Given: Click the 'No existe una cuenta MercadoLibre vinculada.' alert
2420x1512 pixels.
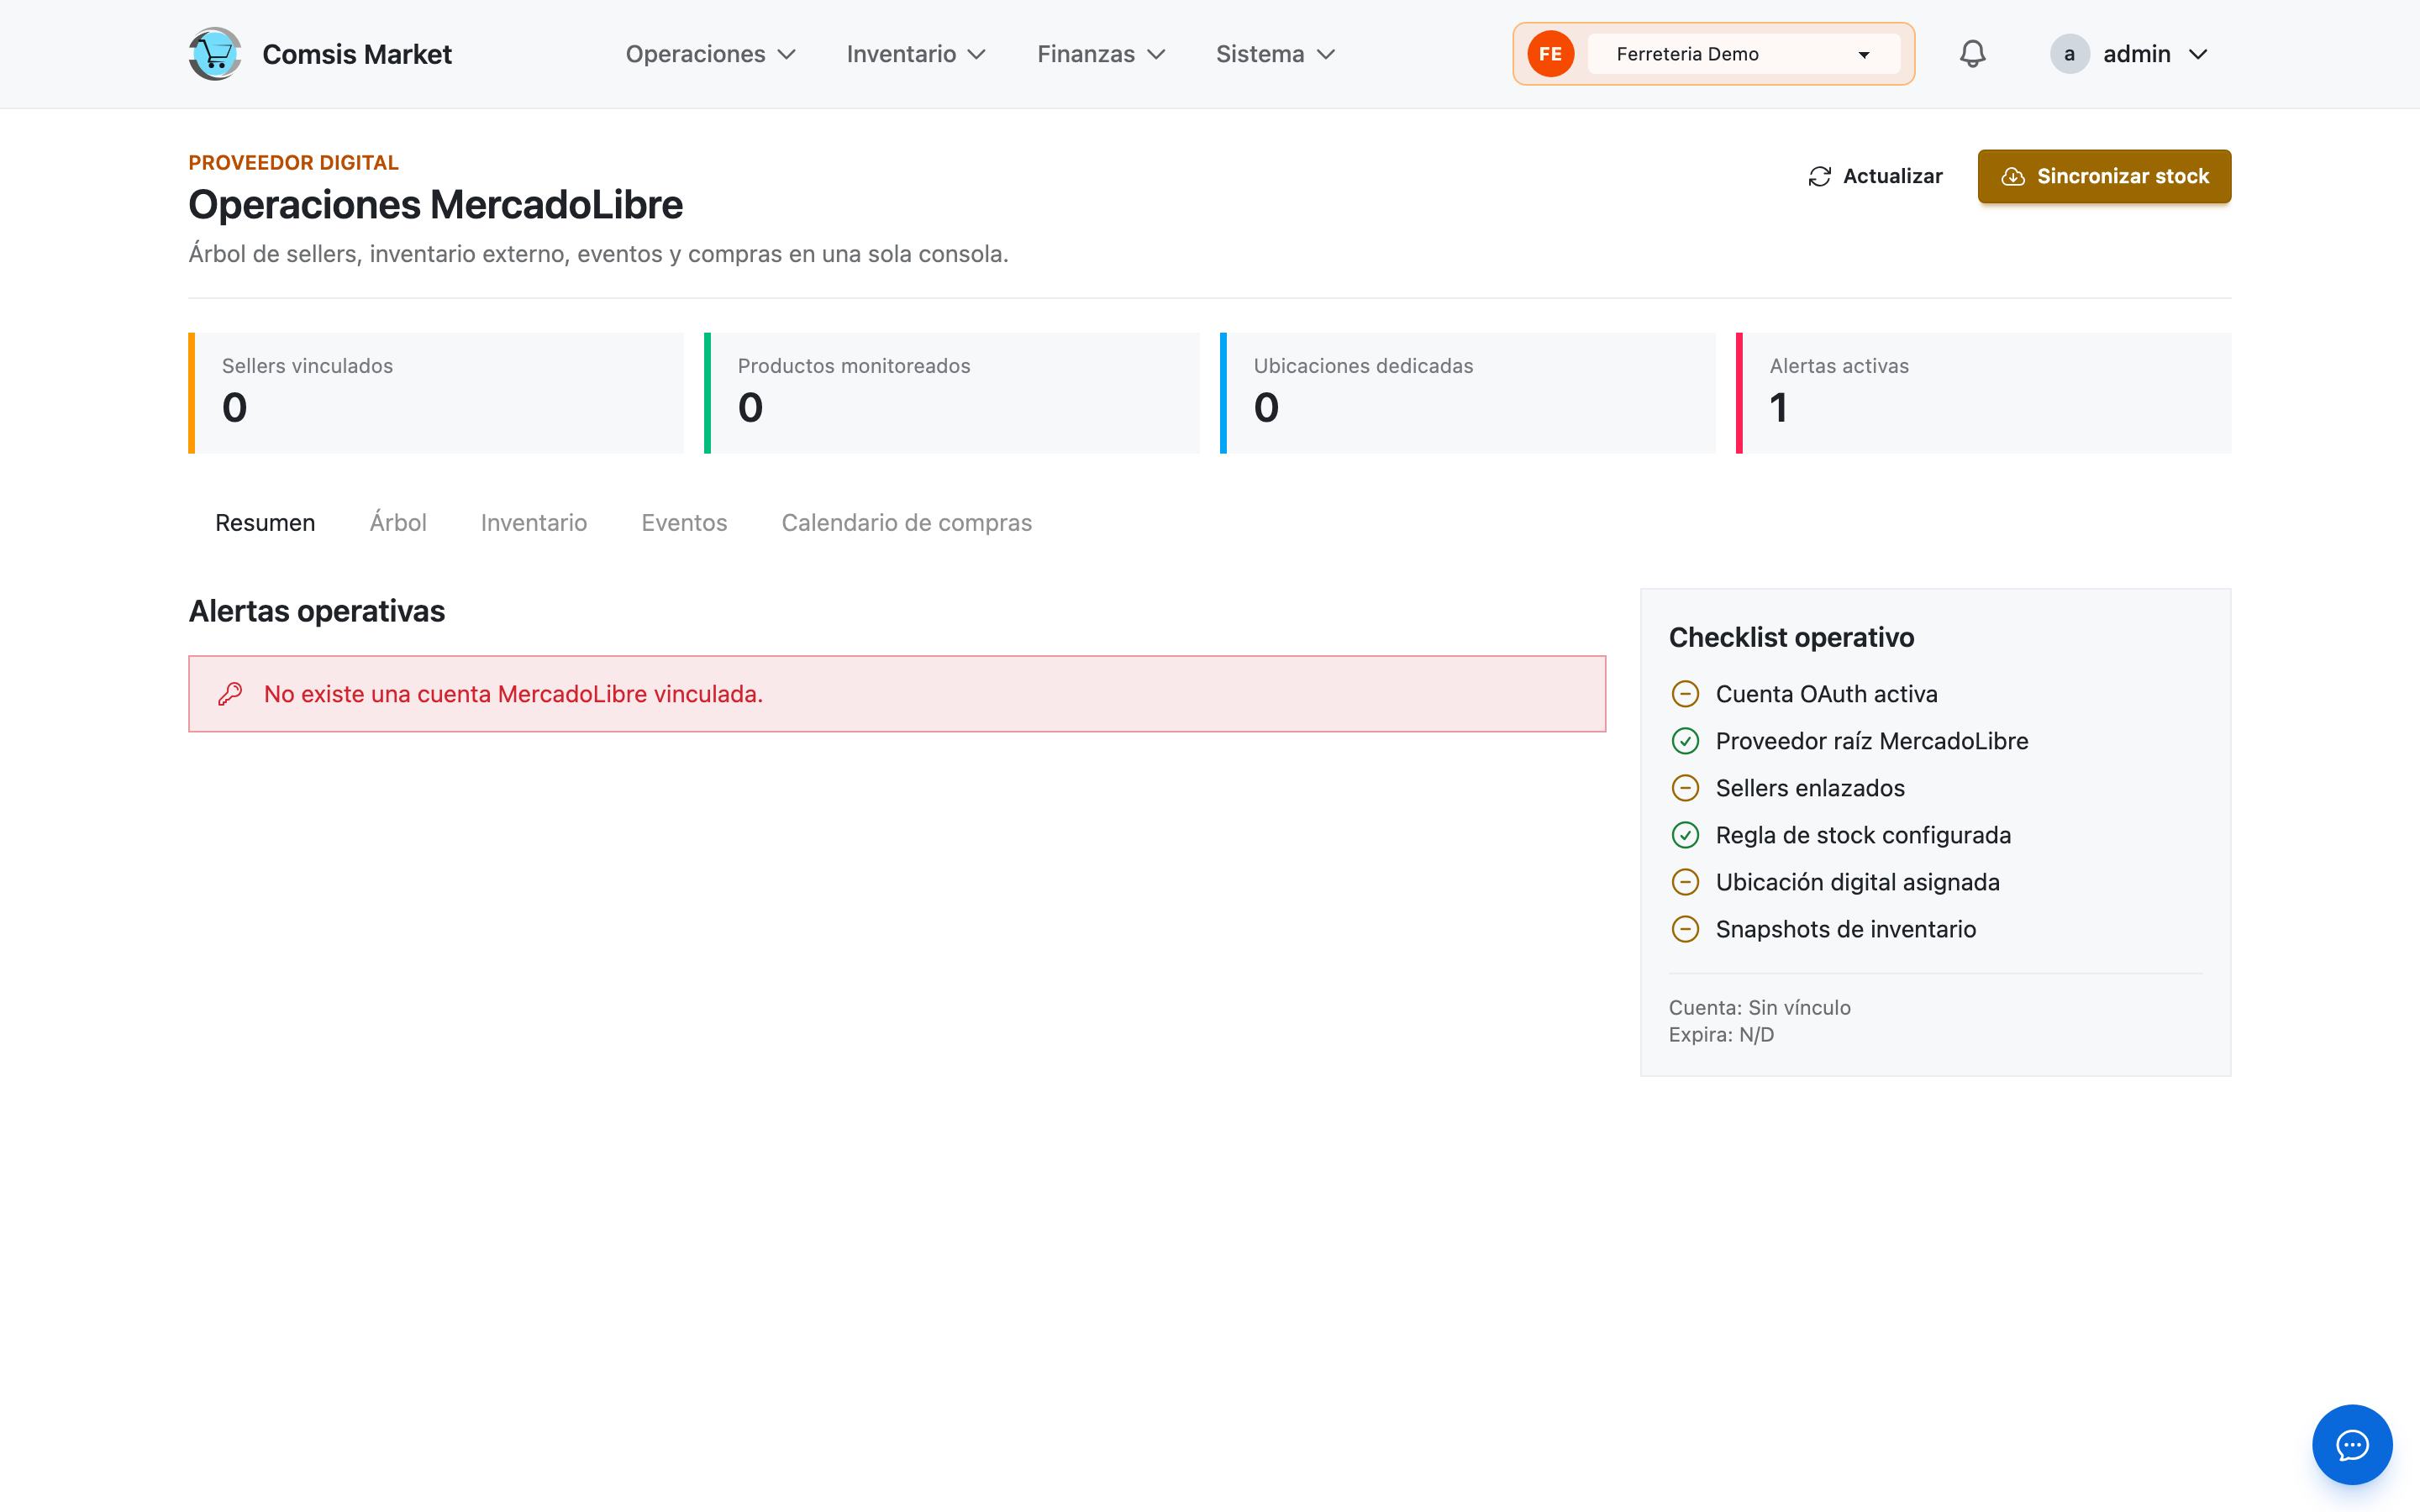Looking at the screenshot, I should tap(897, 694).
